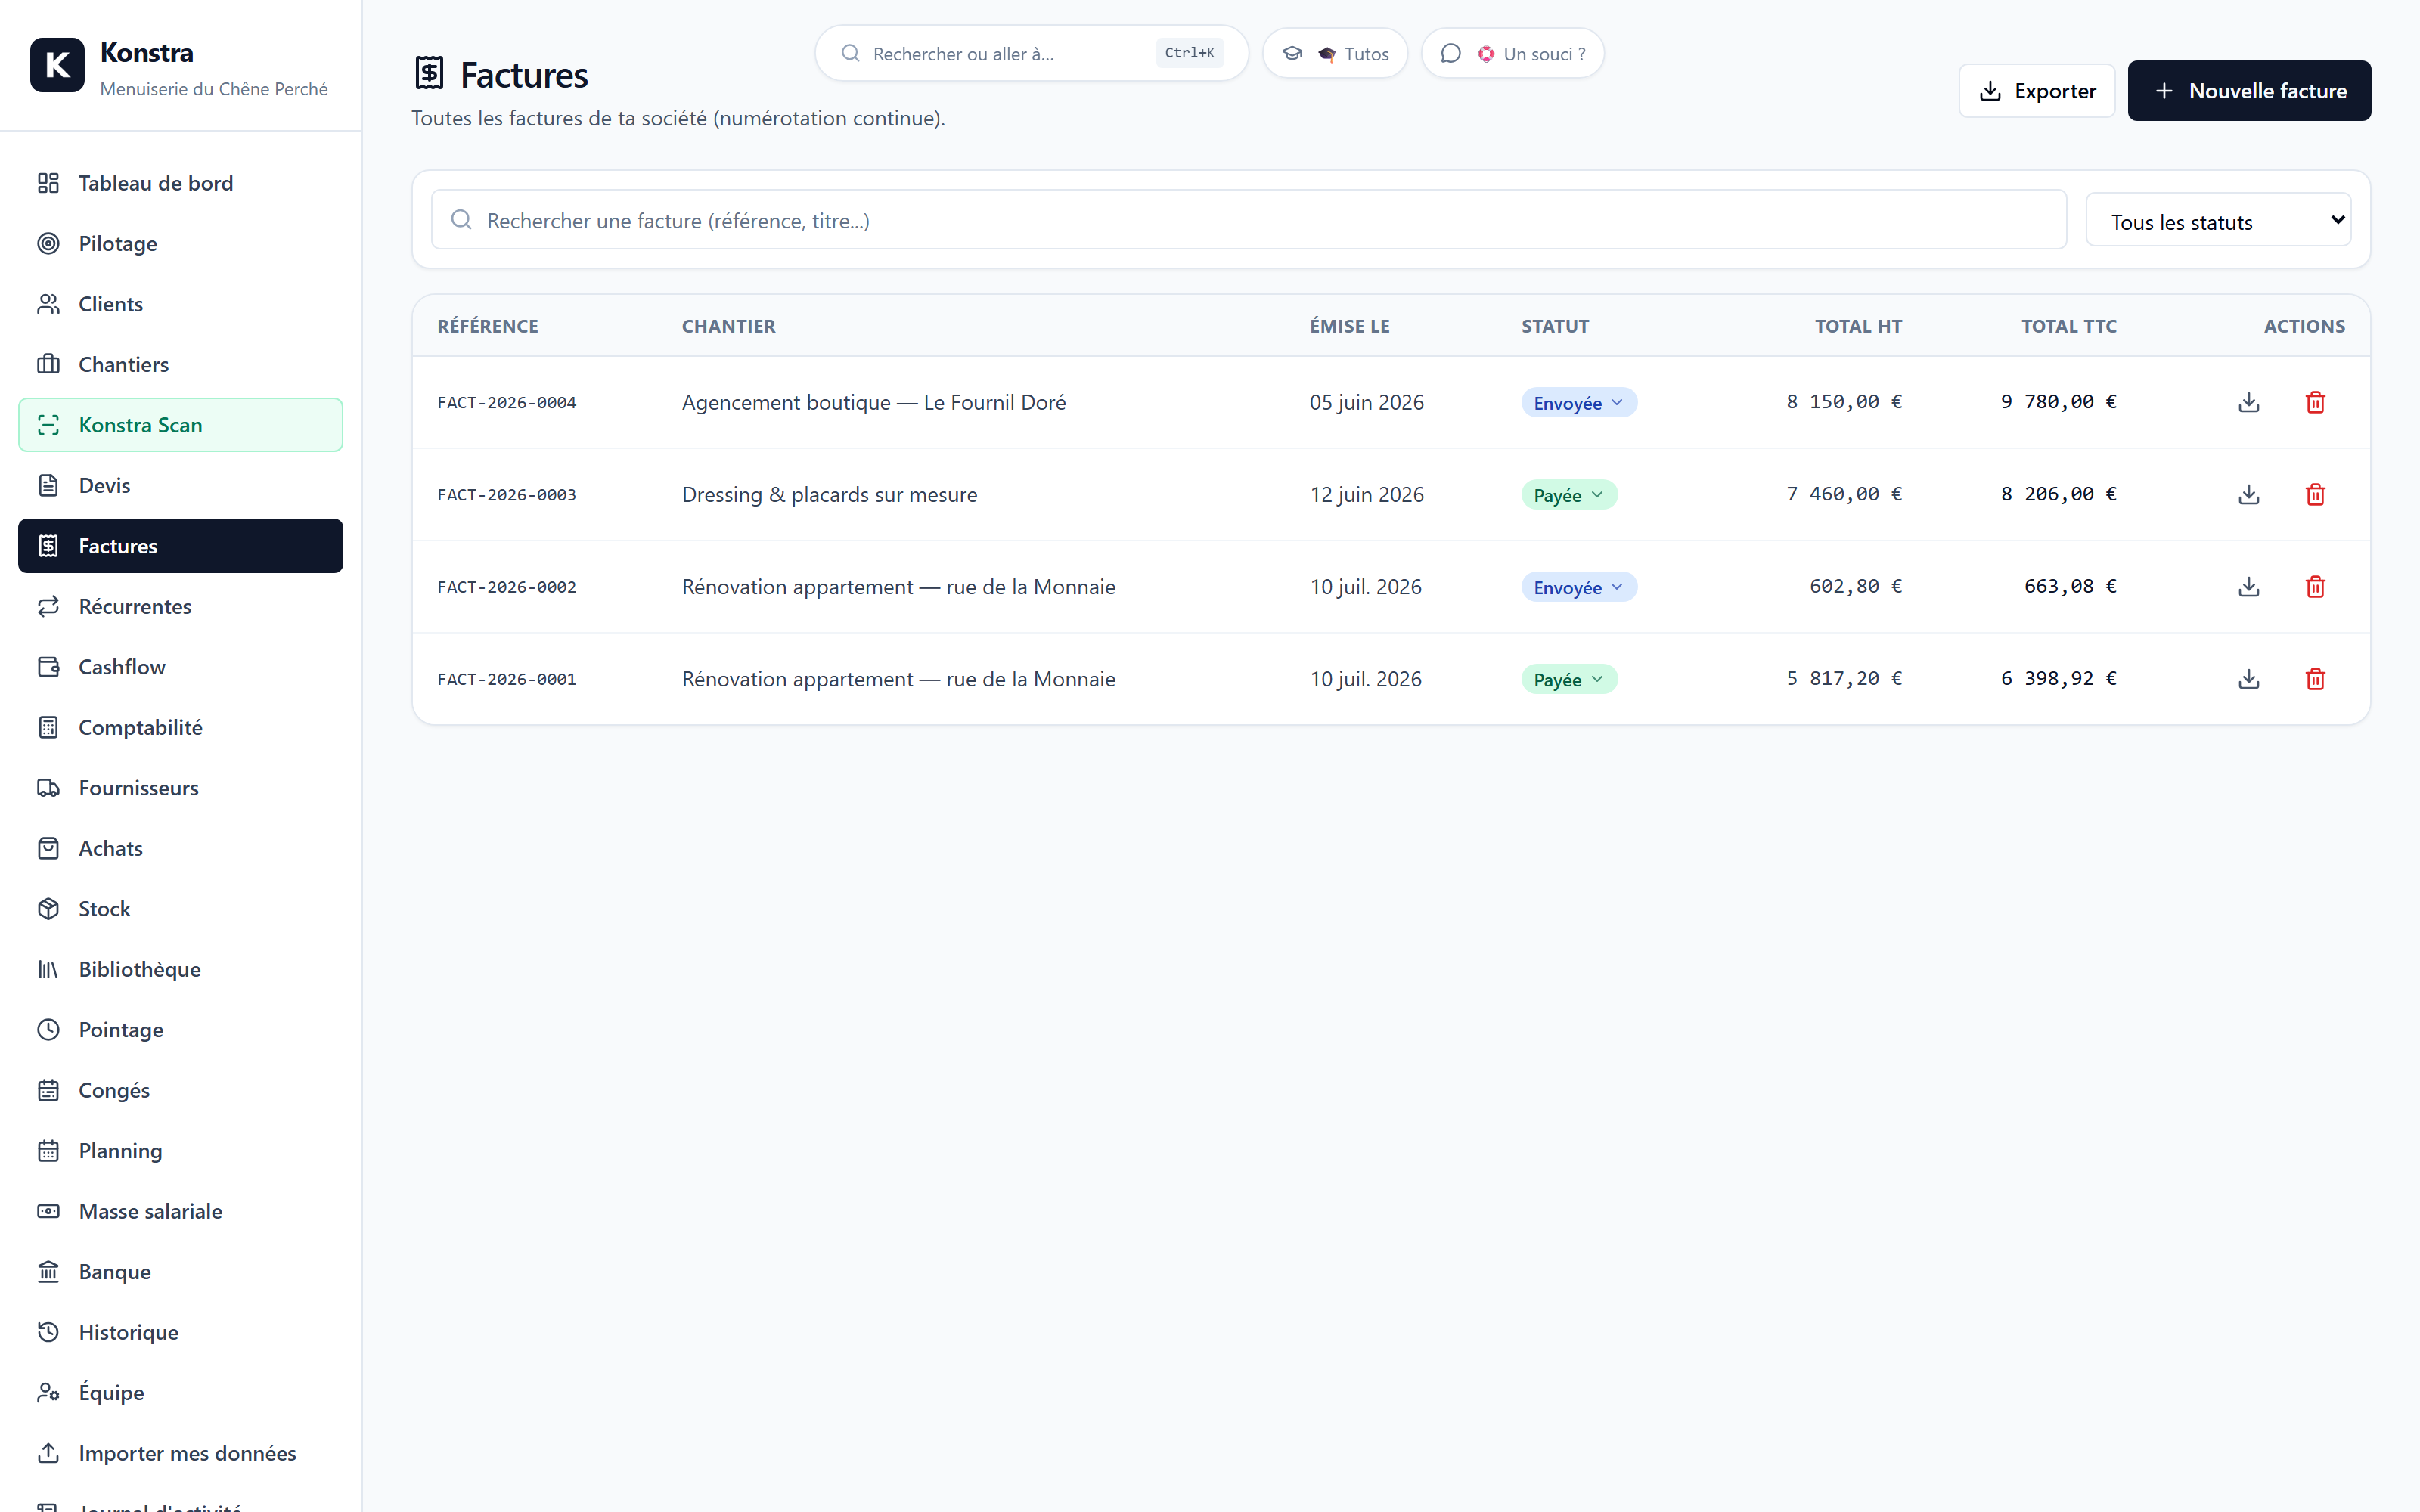Image resolution: width=2420 pixels, height=1512 pixels.
Task: Delete invoice FACT-2026-0001 with trash icon
Action: (x=2315, y=679)
